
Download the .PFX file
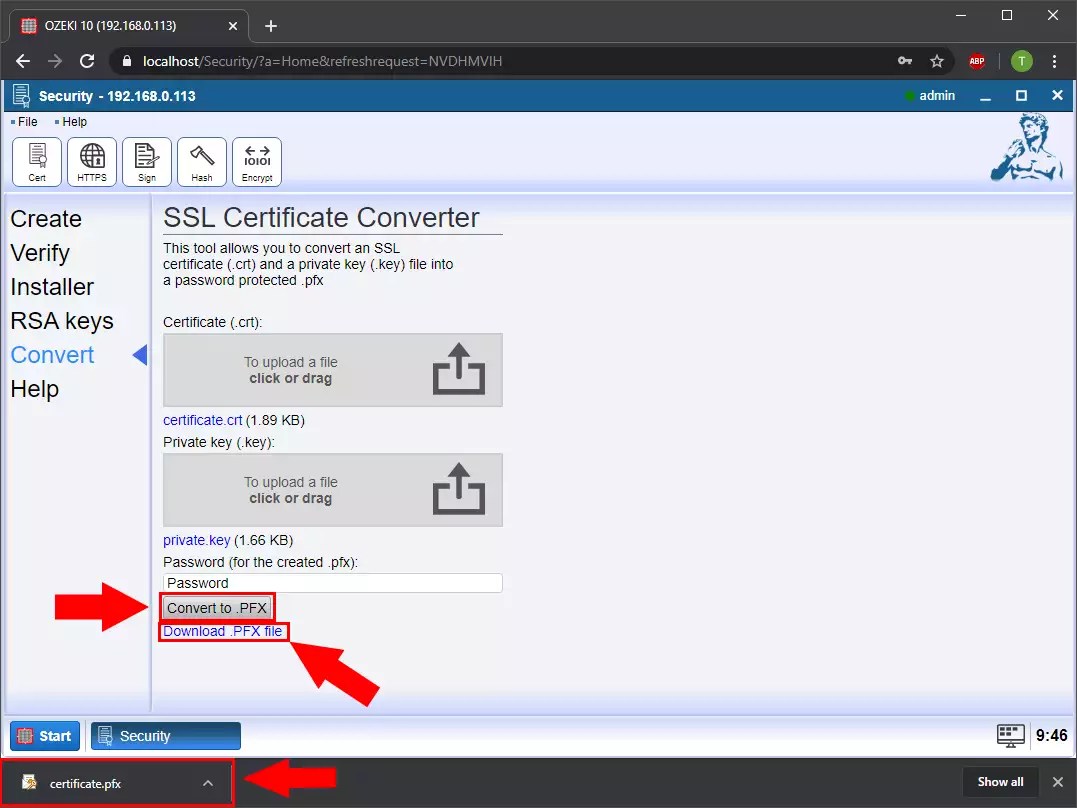click(222, 631)
